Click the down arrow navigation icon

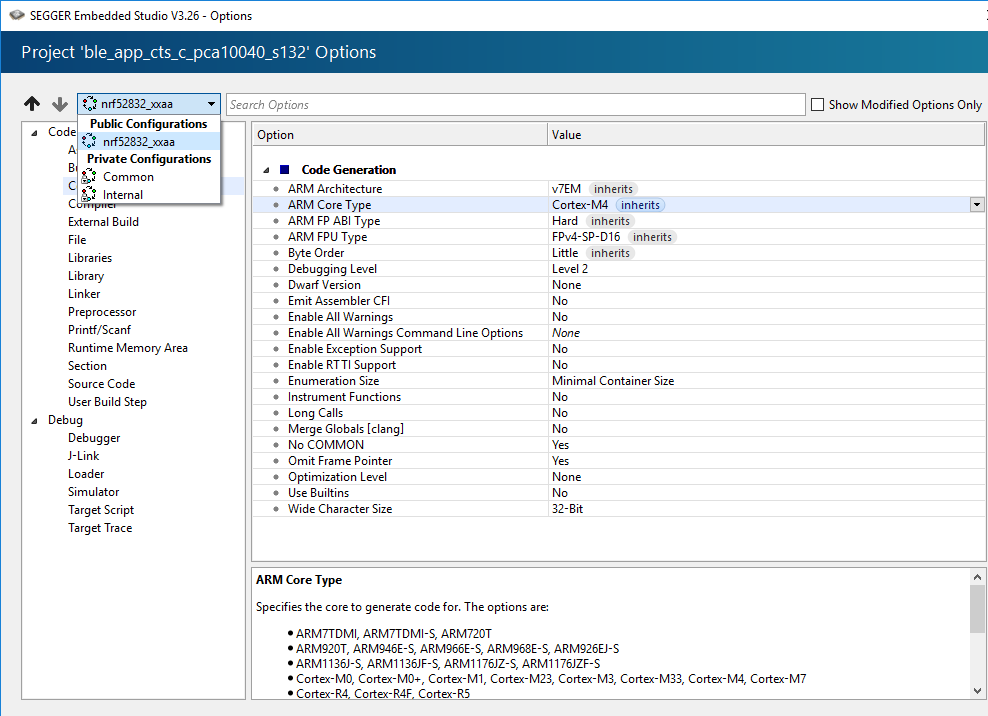(60, 103)
